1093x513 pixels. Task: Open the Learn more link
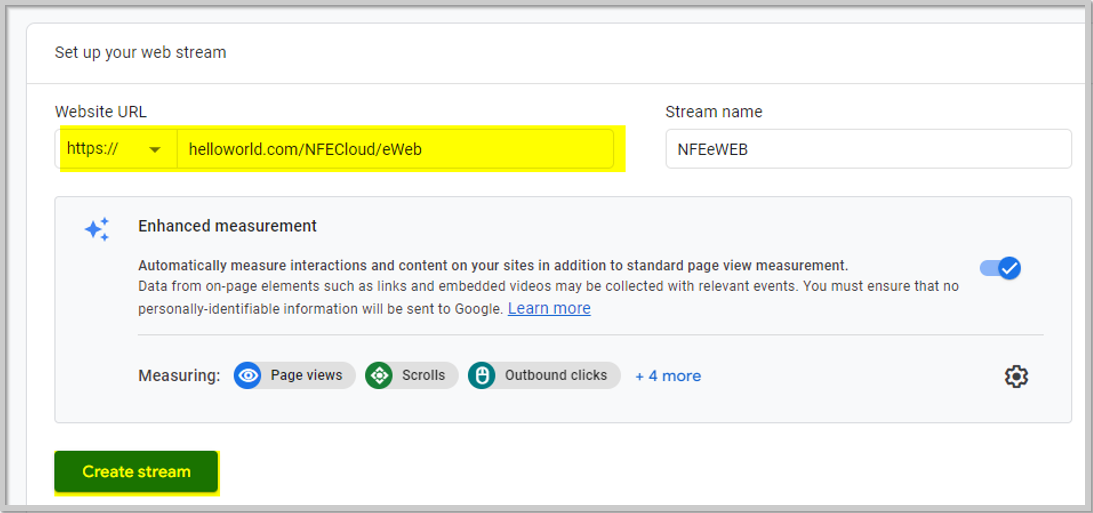pyautogui.click(x=549, y=308)
